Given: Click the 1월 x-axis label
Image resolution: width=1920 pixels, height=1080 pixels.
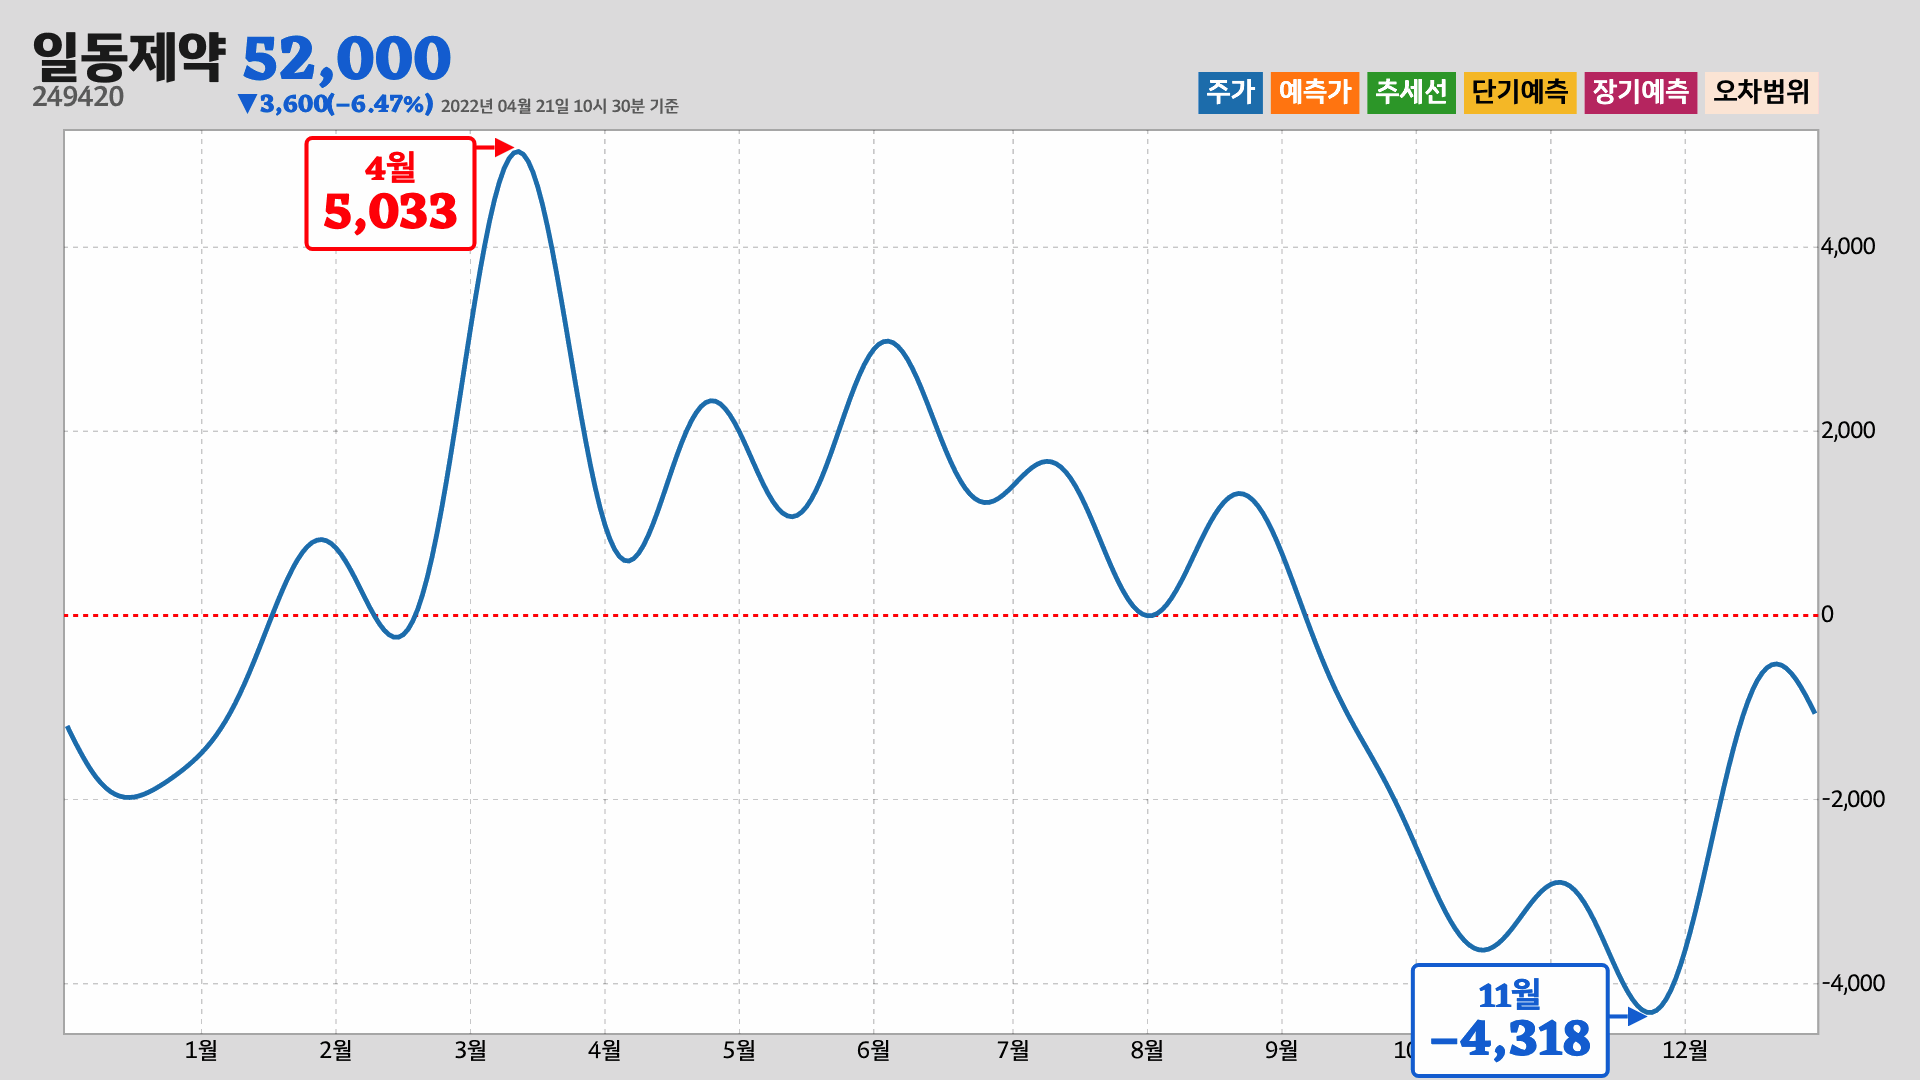Looking at the screenshot, I should (x=201, y=1050).
